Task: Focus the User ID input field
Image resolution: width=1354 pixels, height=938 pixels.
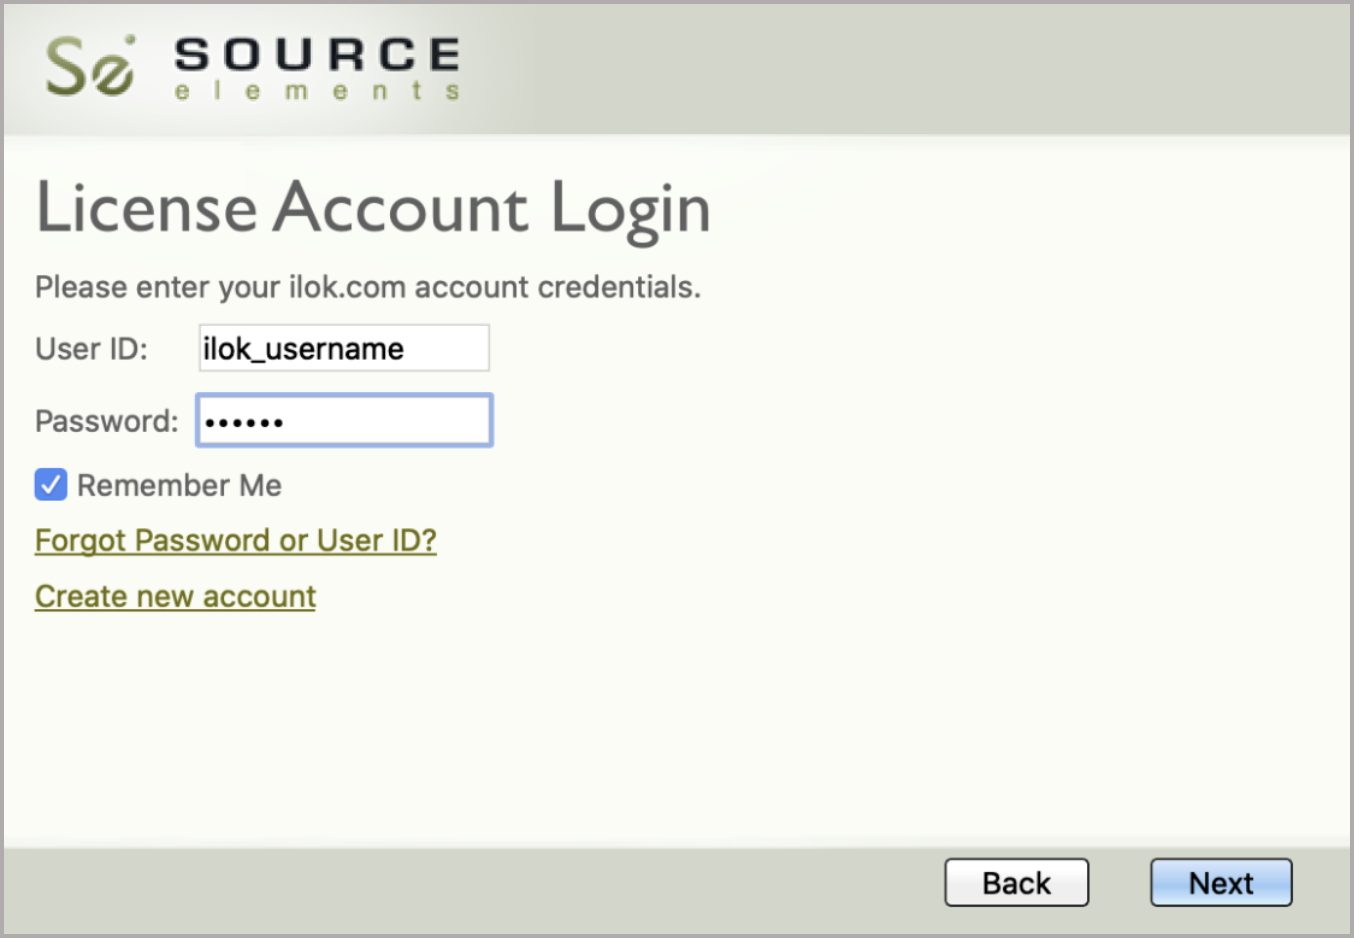Action: click(344, 348)
